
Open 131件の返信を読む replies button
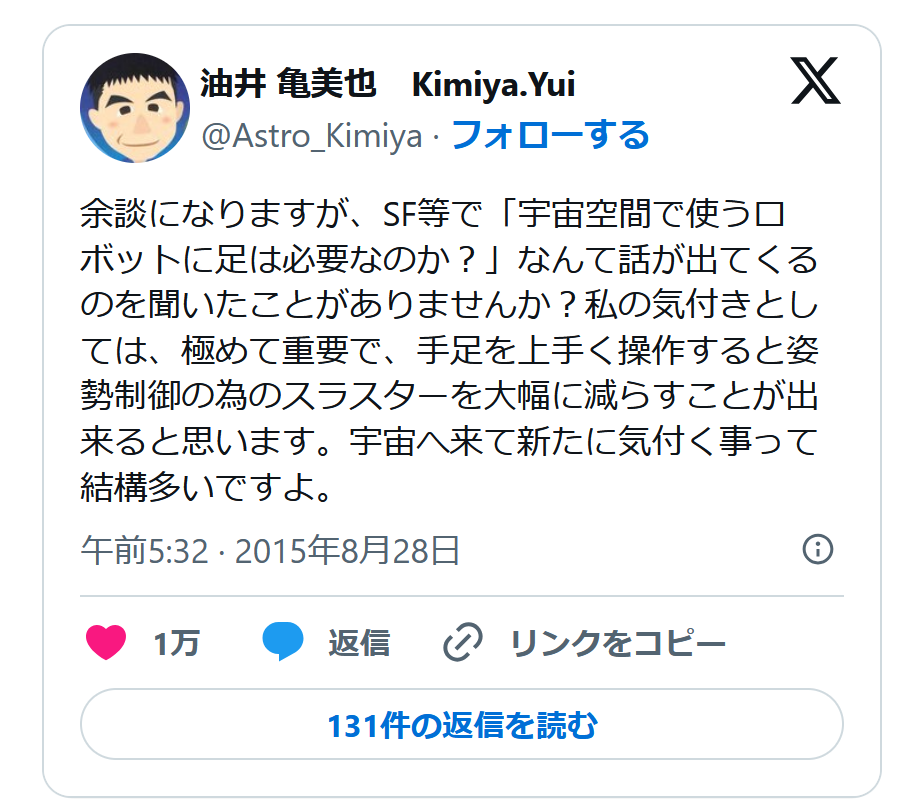coord(462,725)
